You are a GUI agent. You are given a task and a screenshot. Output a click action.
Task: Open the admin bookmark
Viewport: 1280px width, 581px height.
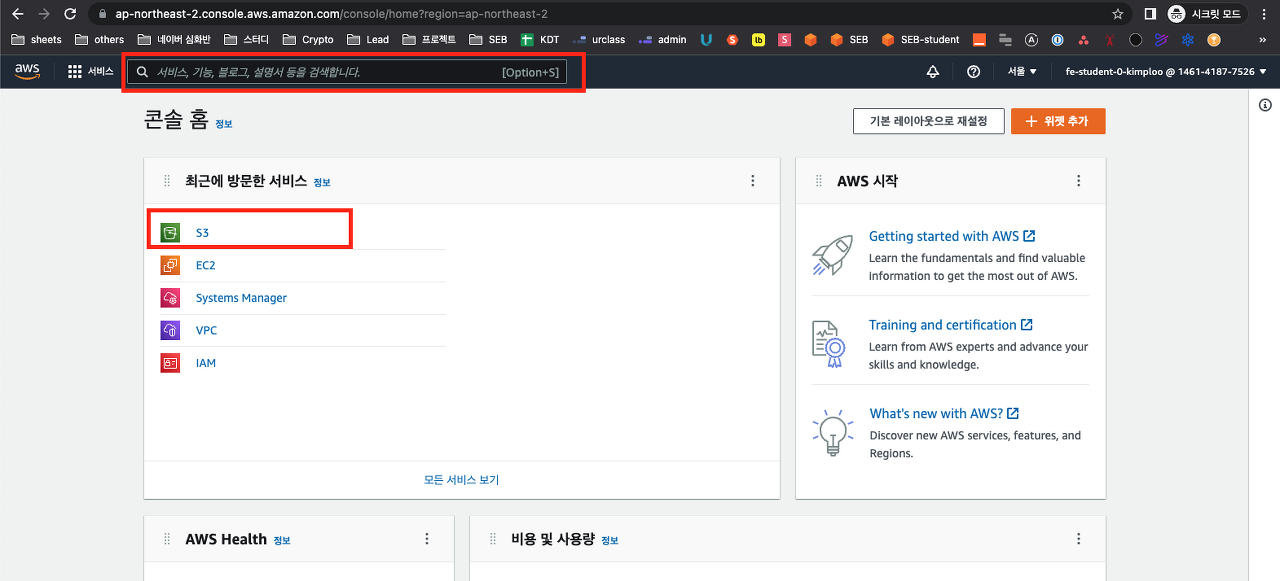tap(662, 40)
